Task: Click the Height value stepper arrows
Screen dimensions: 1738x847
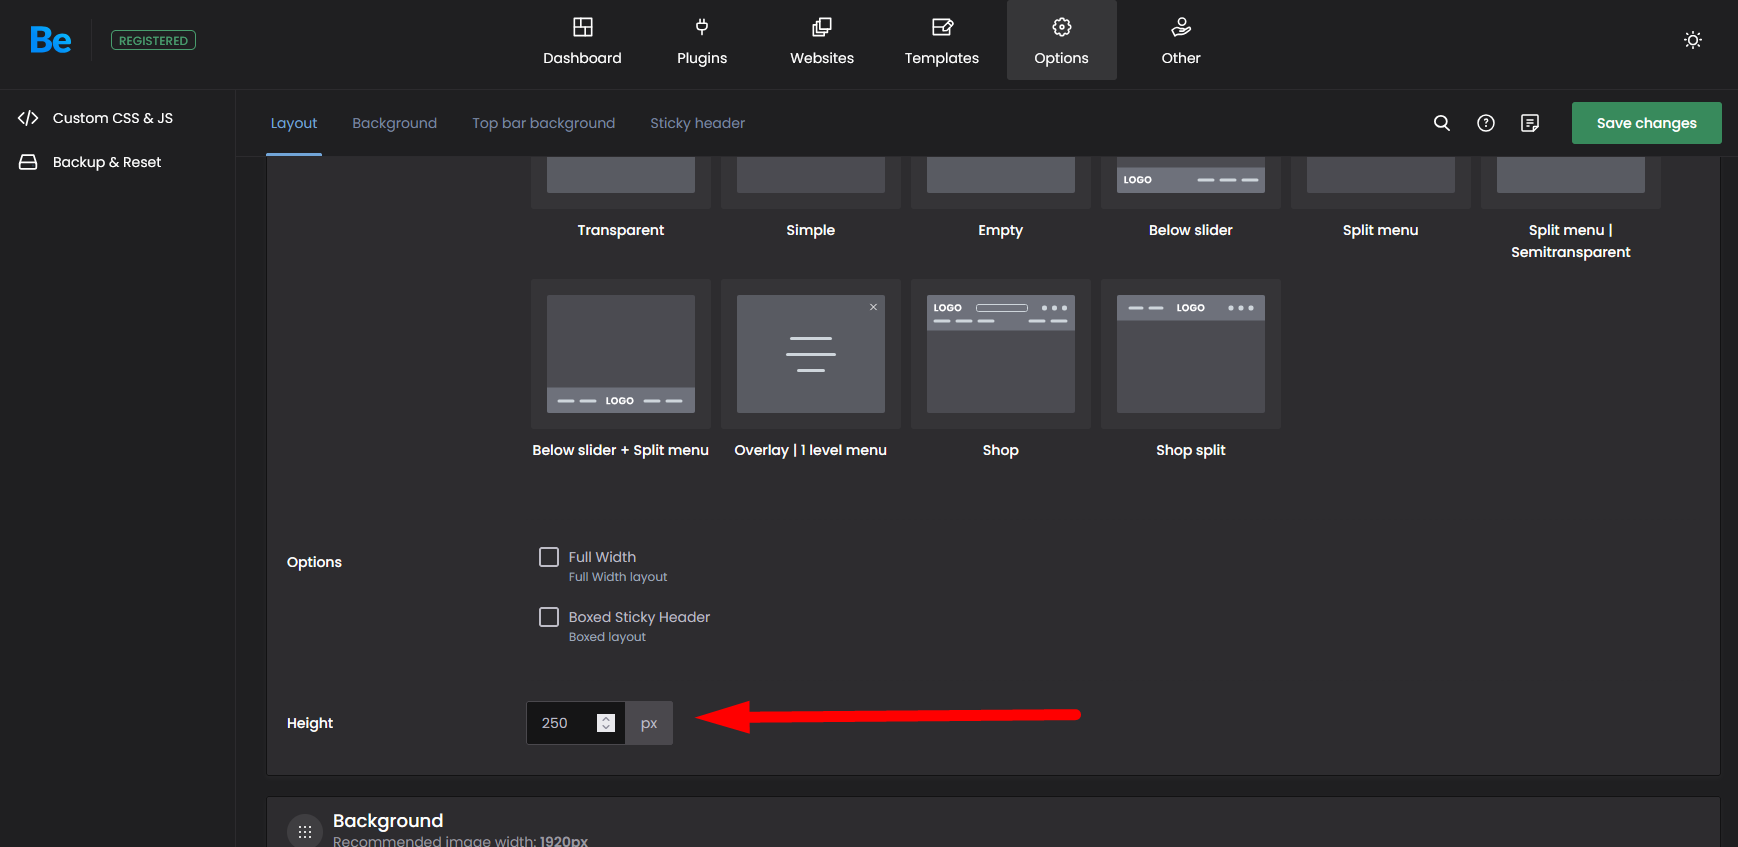Action: (606, 723)
